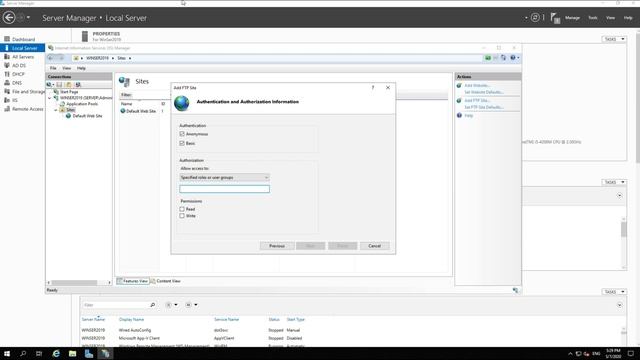Open Remote Access in Server Manager sidebar
This screenshot has width=640, height=360.
pos(24,109)
